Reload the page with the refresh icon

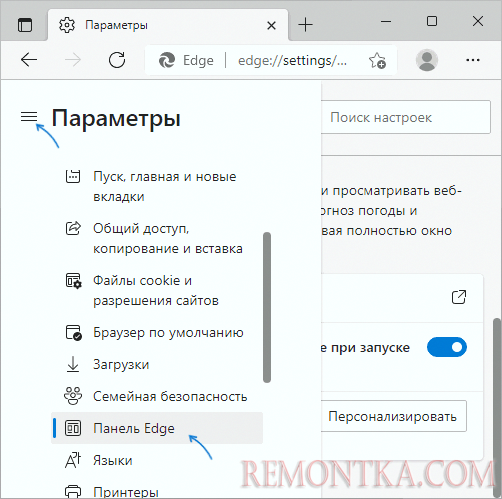tap(117, 60)
